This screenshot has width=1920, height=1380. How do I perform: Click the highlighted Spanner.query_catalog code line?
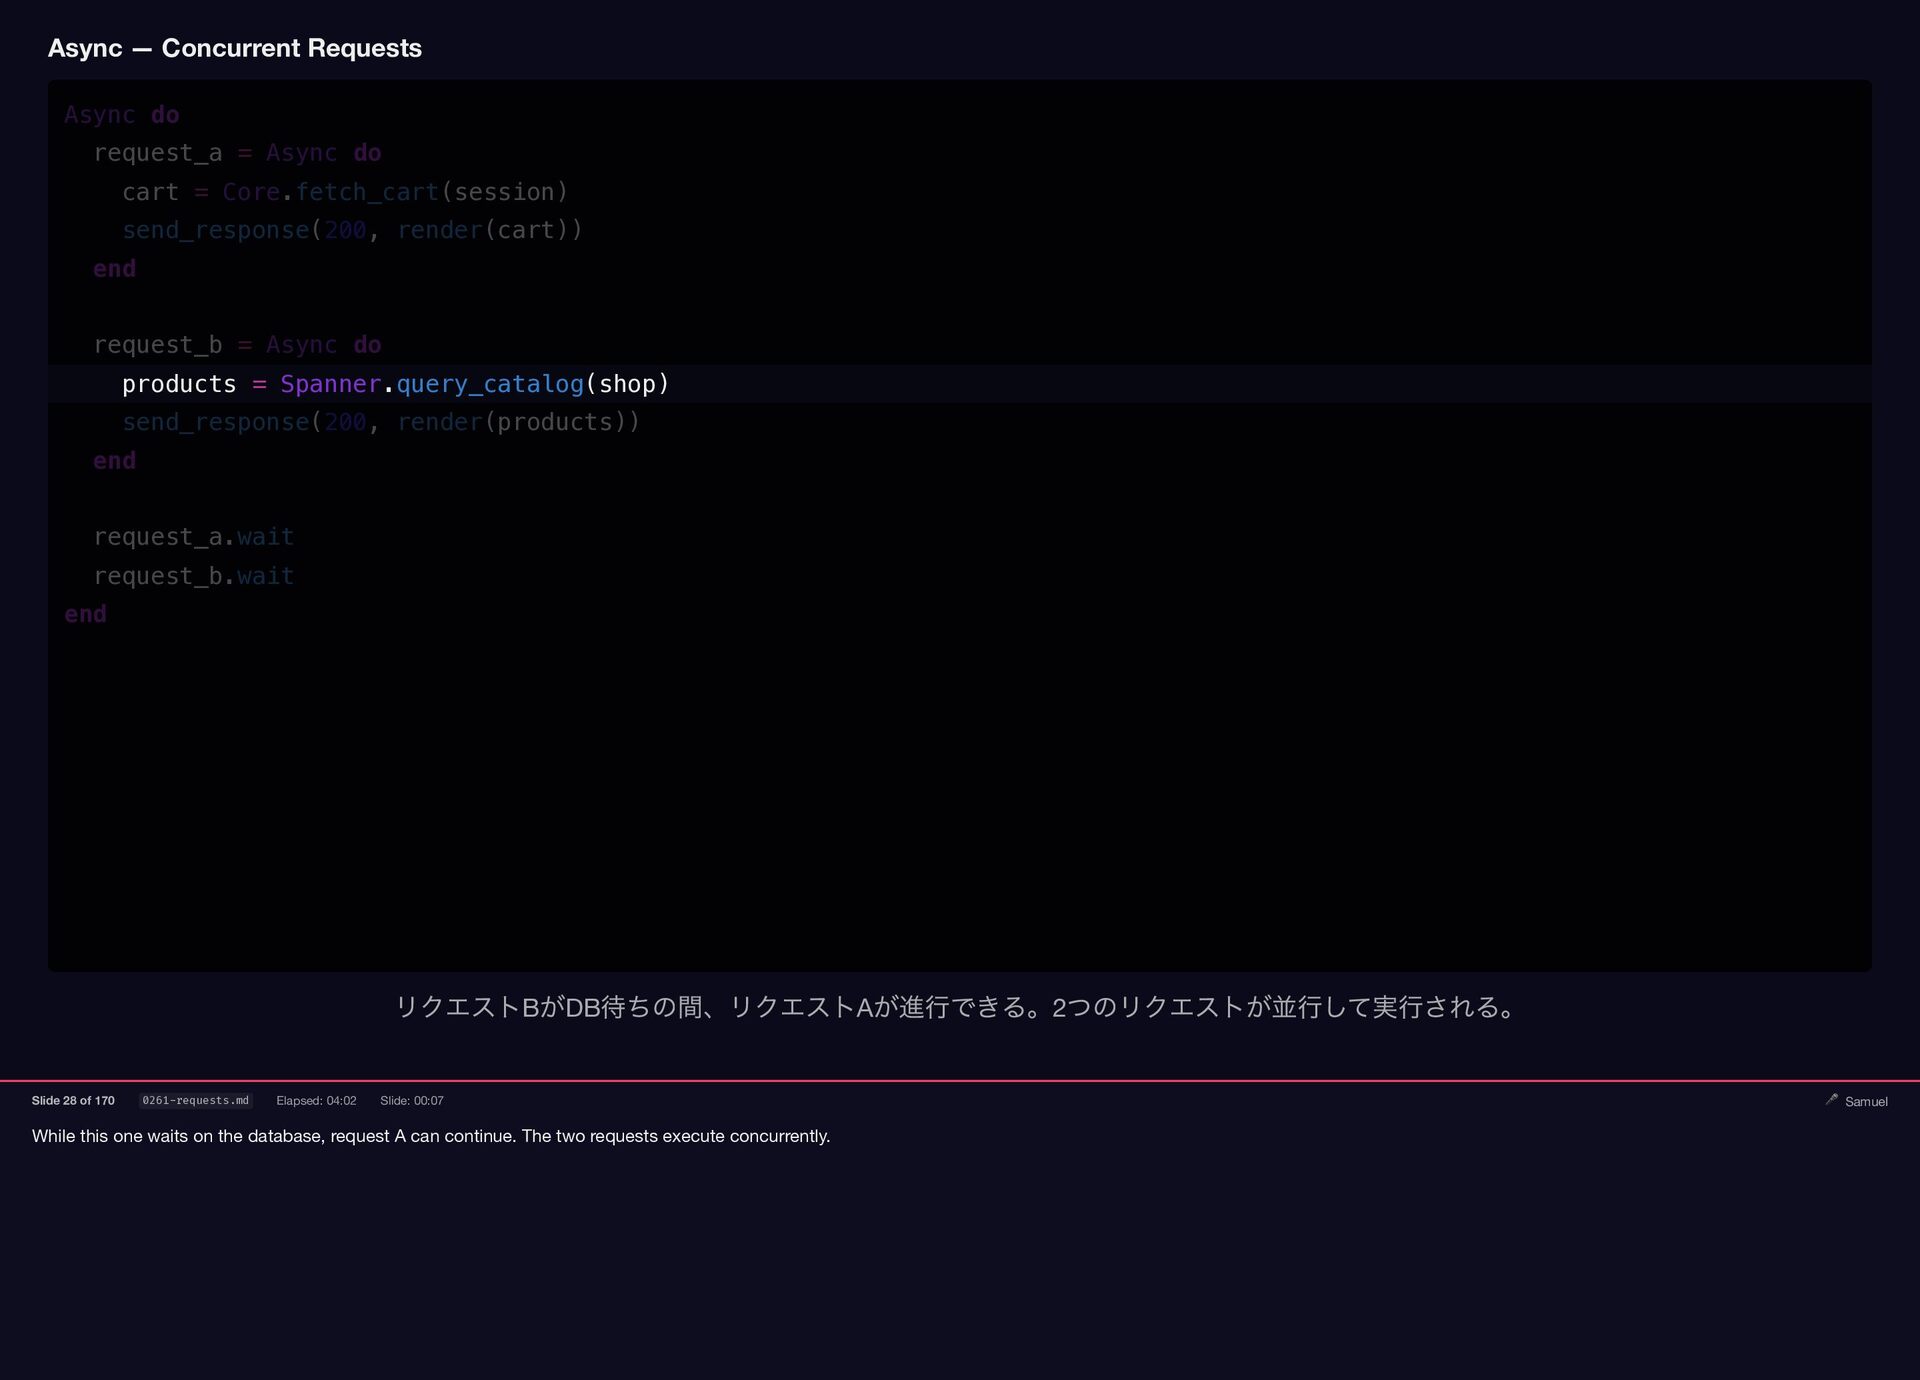[x=395, y=384]
